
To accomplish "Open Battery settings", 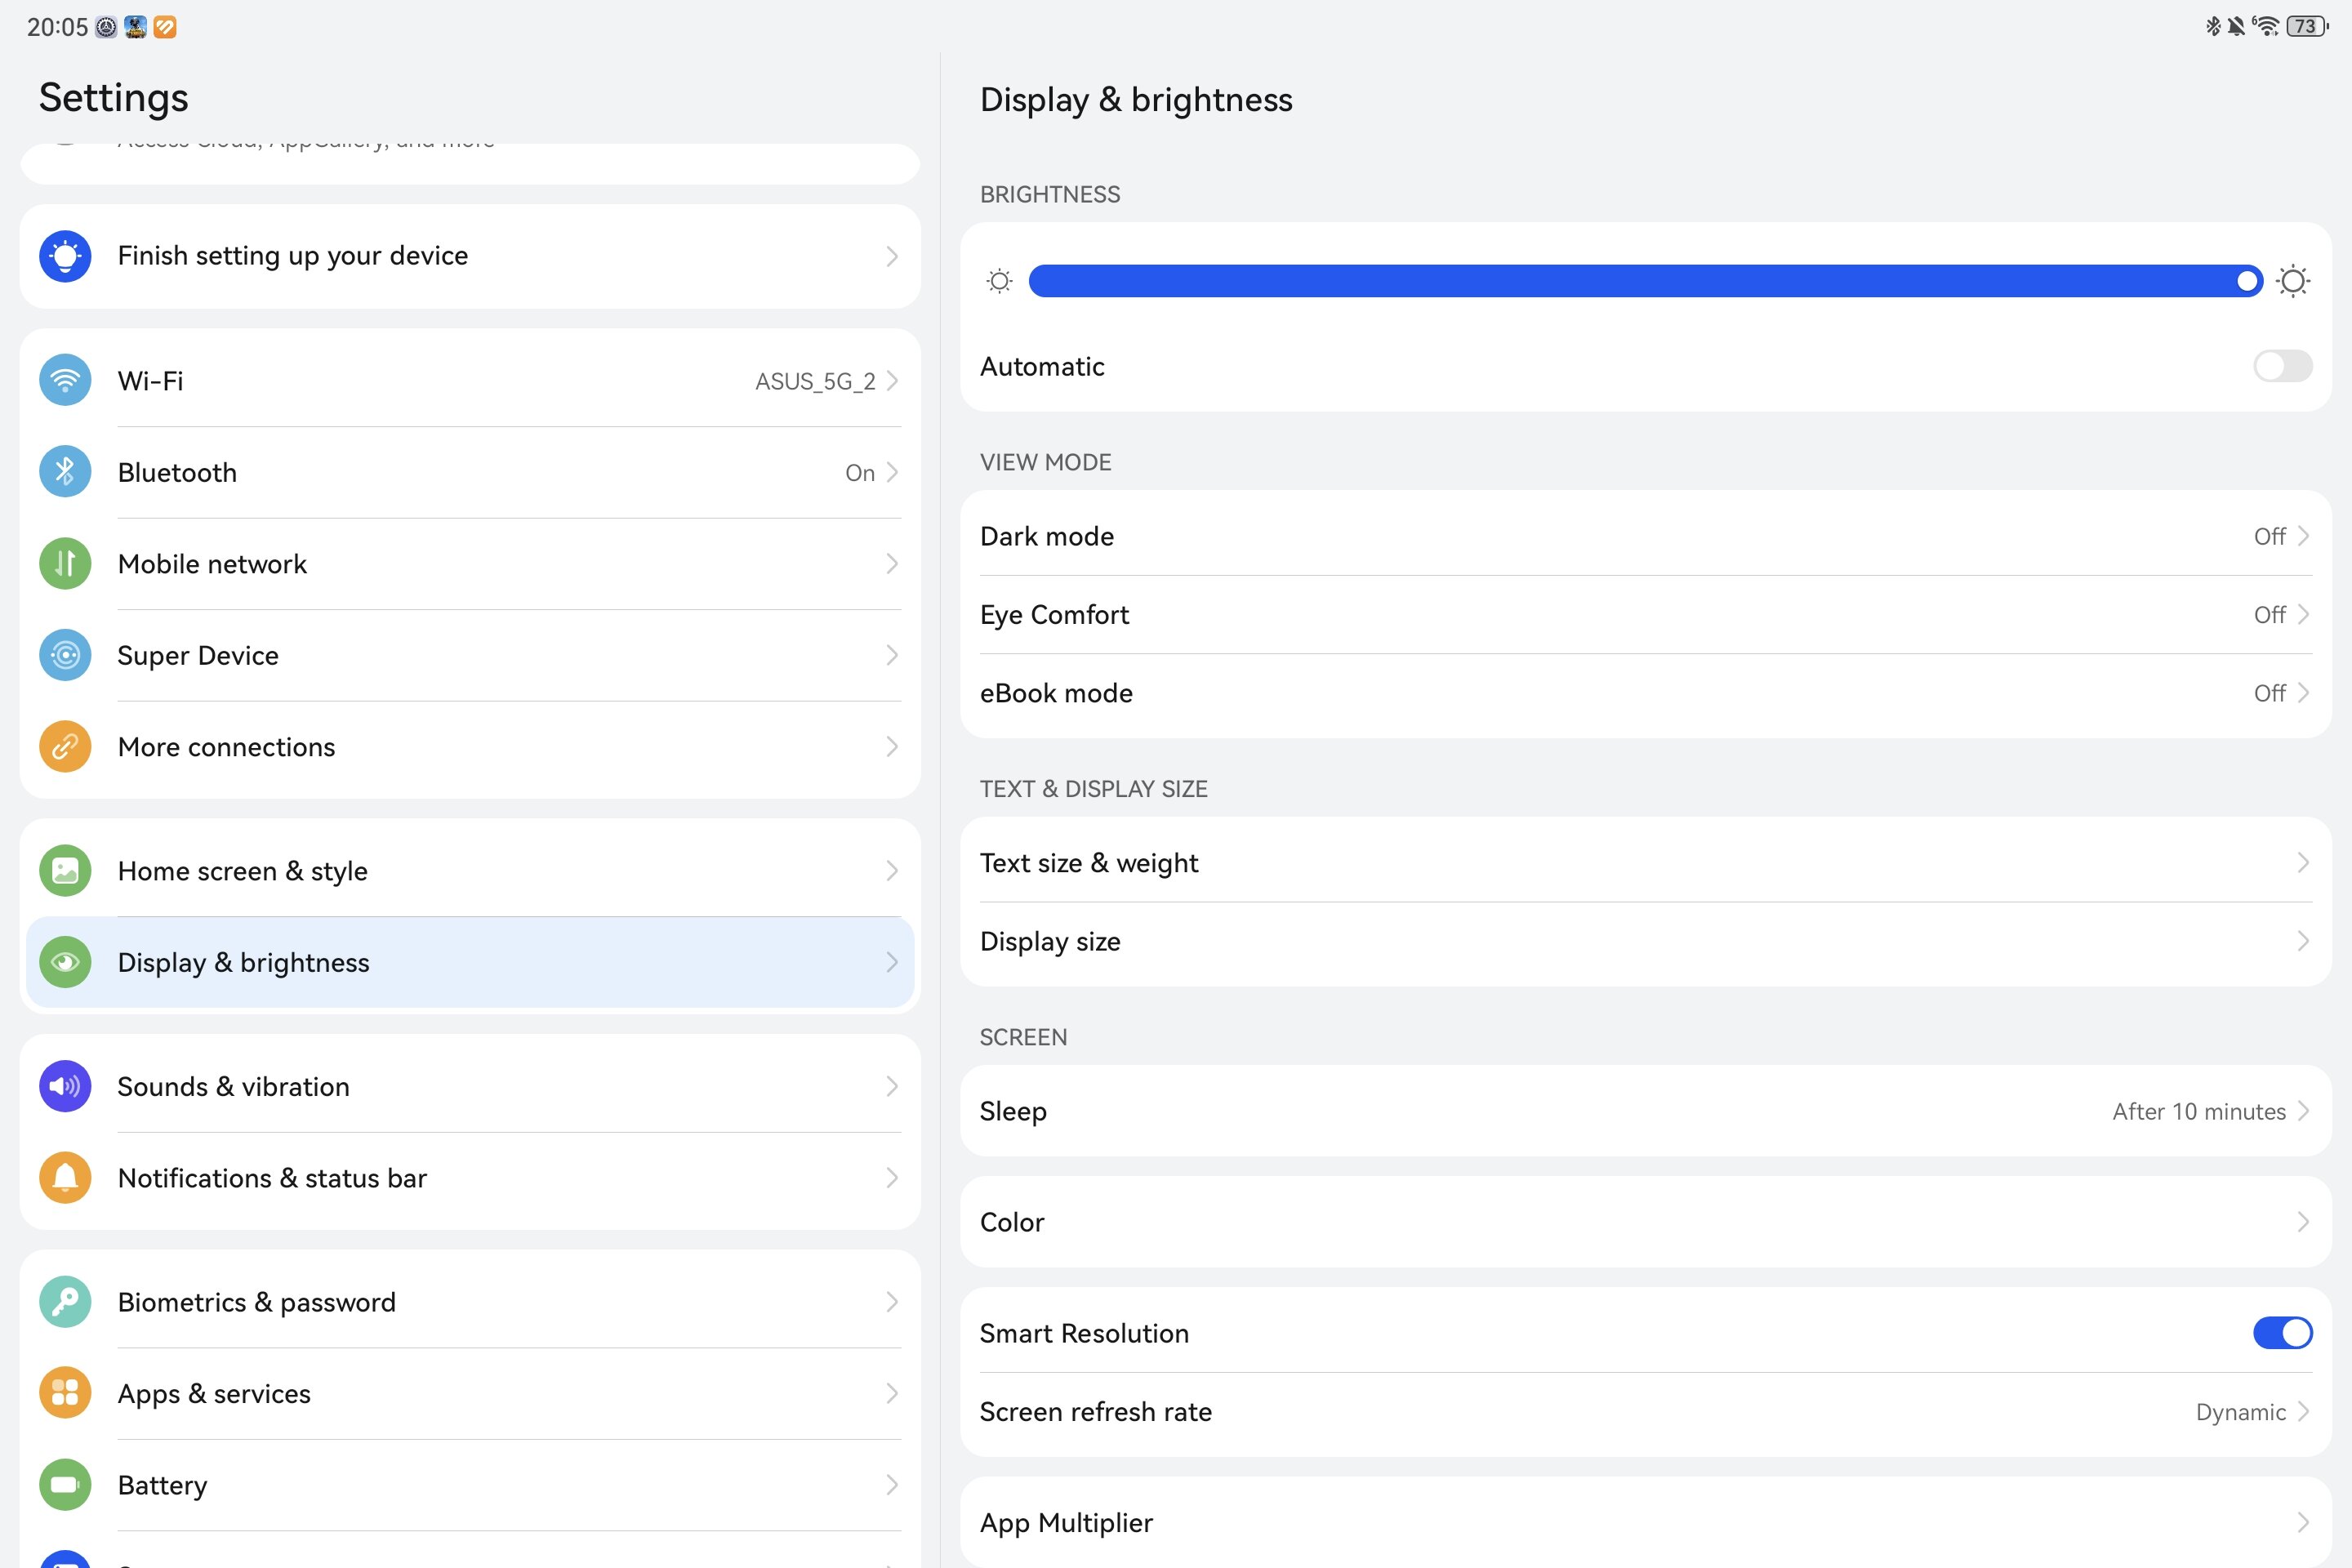I will [470, 1485].
